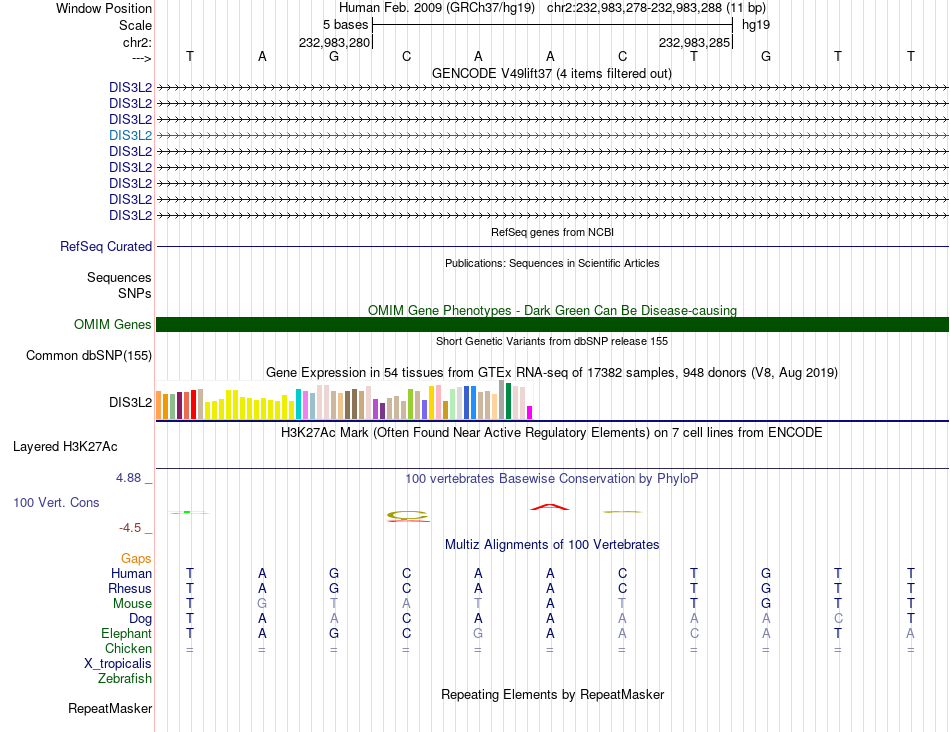The image size is (950, 732).
Task: Select the Chicken species row label
Action: tap(128, 648)
